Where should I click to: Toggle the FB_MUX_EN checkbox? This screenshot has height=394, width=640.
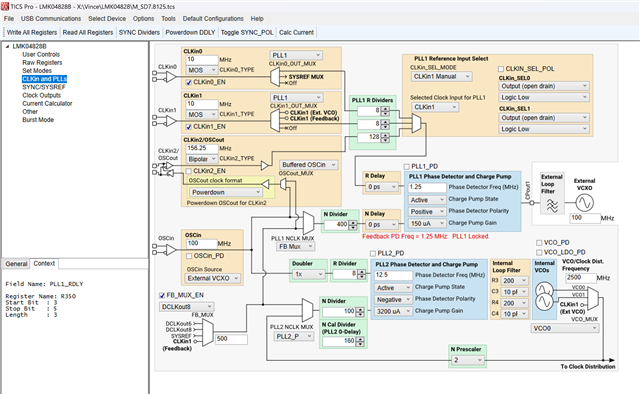tap(162, 296)
